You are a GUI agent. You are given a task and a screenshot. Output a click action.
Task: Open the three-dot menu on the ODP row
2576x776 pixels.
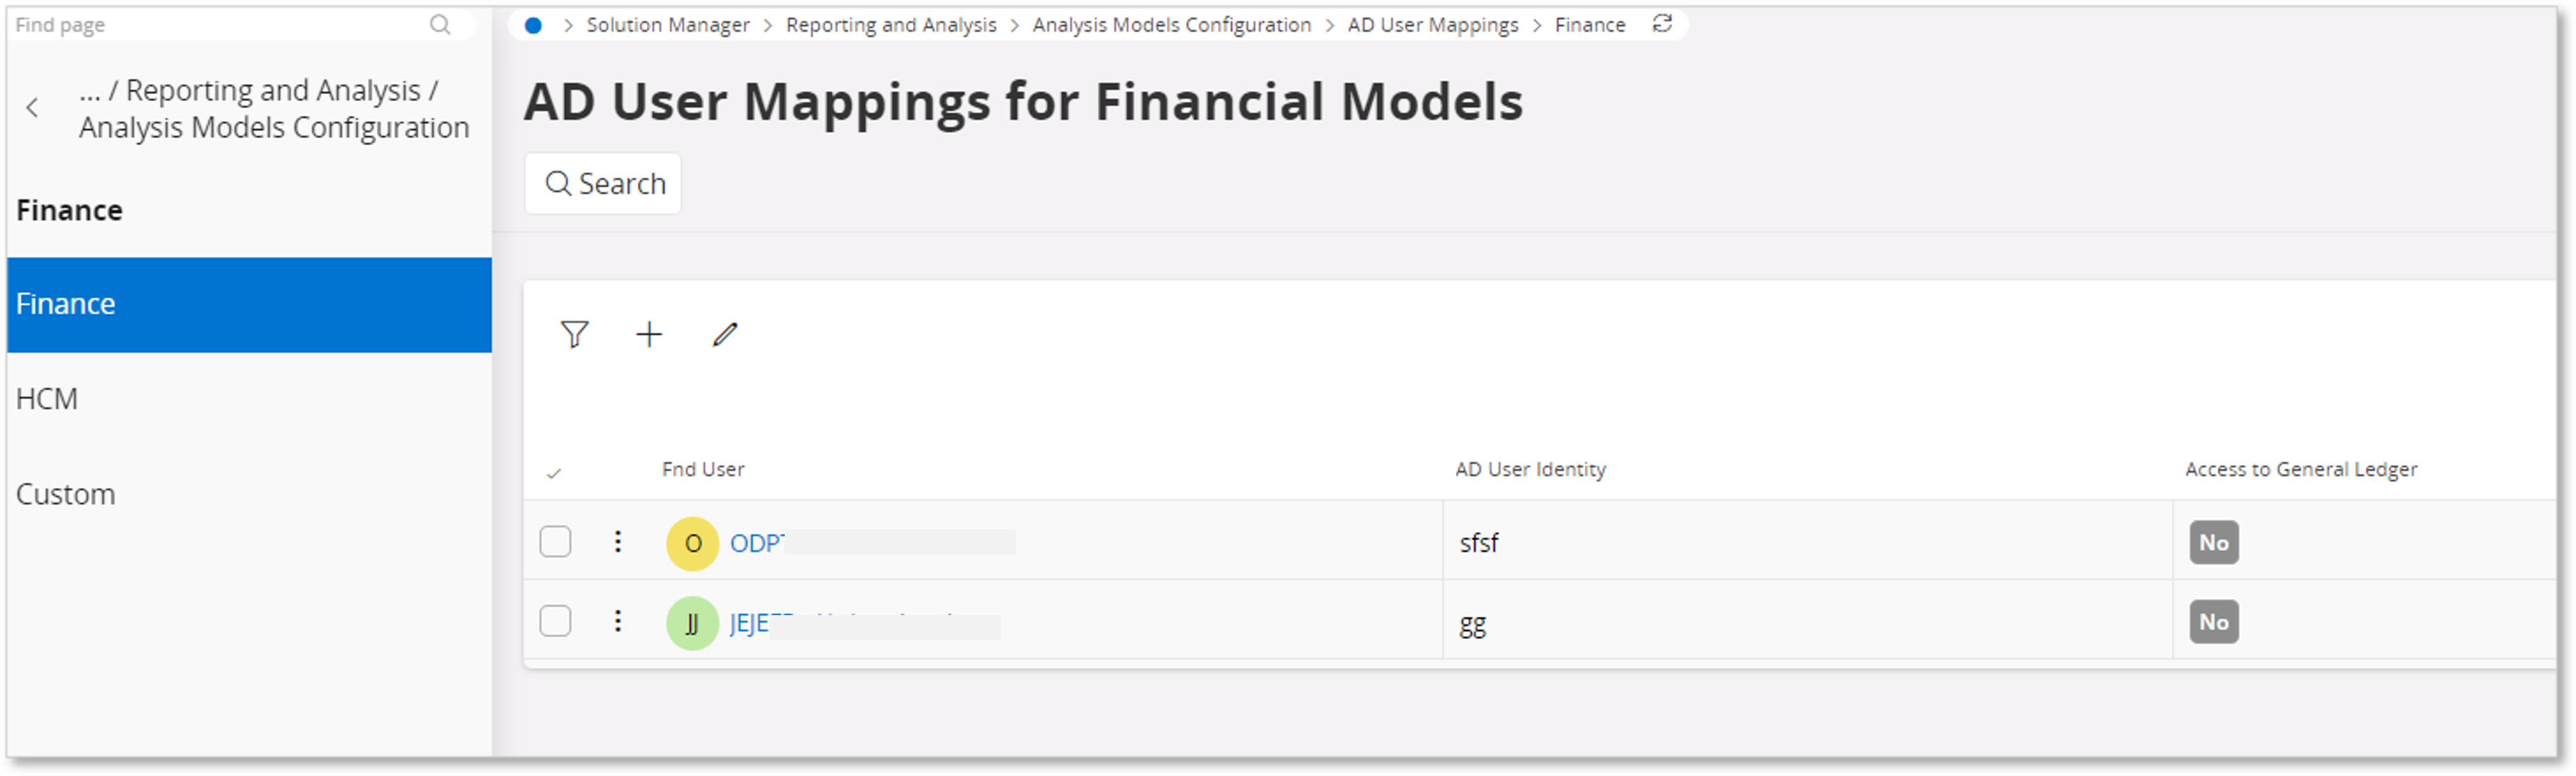618,541
